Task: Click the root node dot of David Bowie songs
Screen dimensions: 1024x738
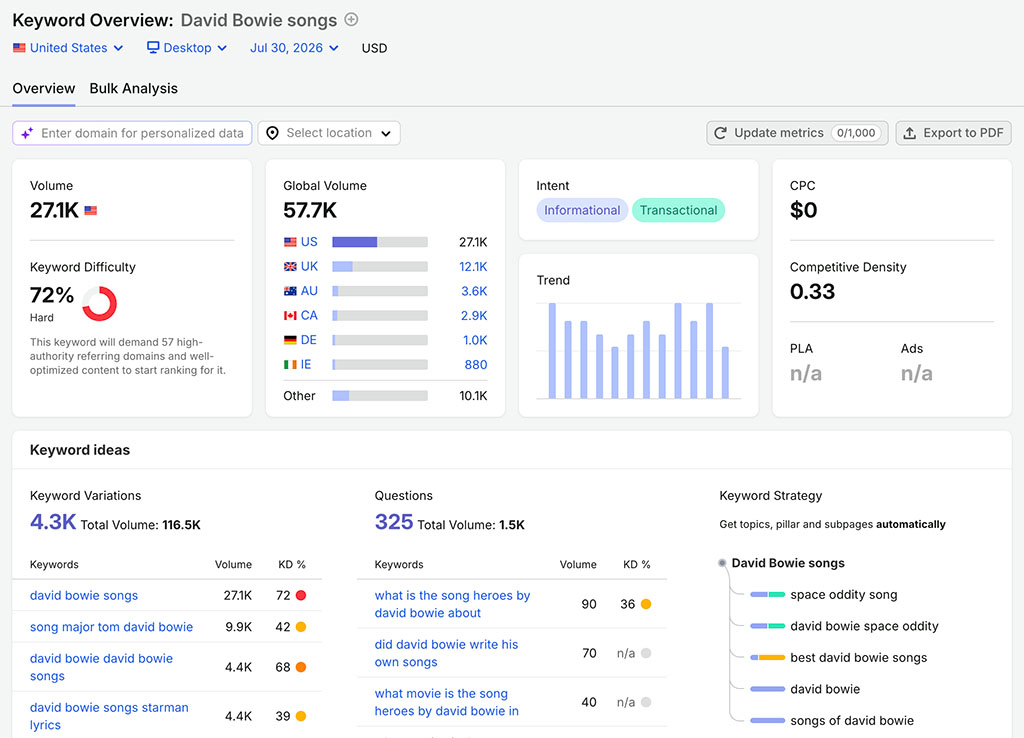Action: [x=722, y=563]
